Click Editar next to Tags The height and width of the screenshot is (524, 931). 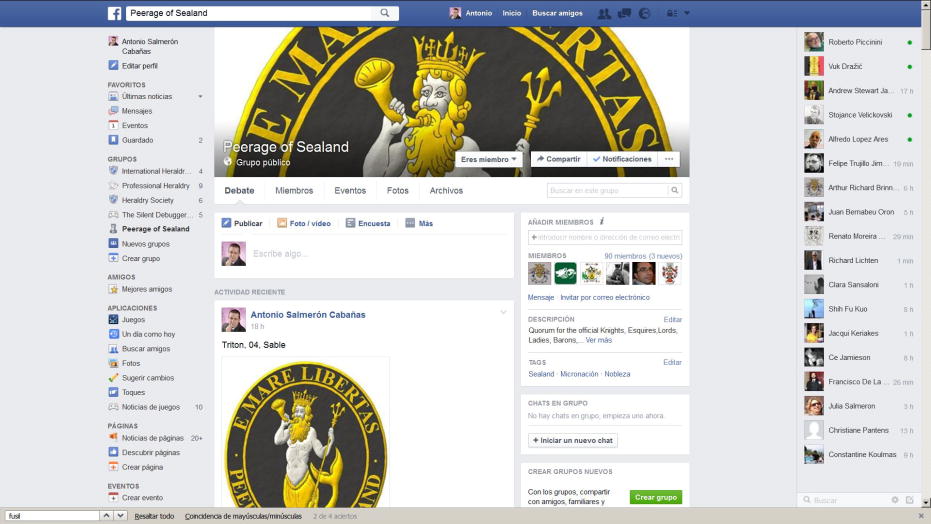(672, 362)
